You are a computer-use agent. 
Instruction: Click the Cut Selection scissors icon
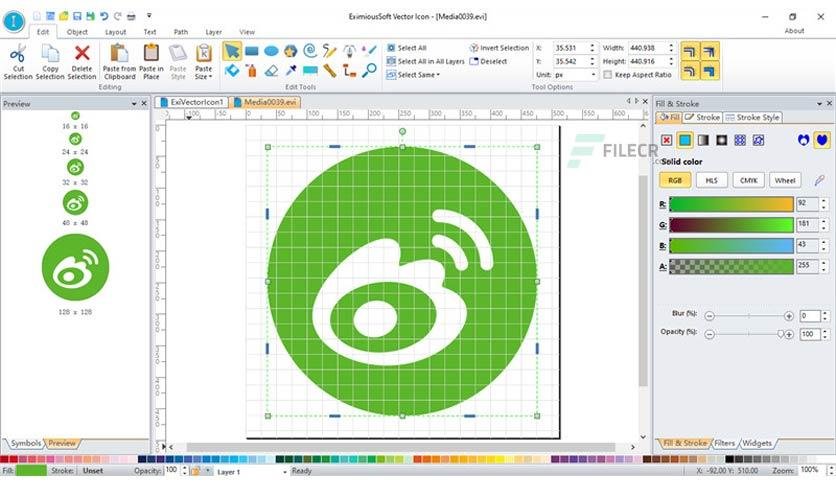point(18,54)
